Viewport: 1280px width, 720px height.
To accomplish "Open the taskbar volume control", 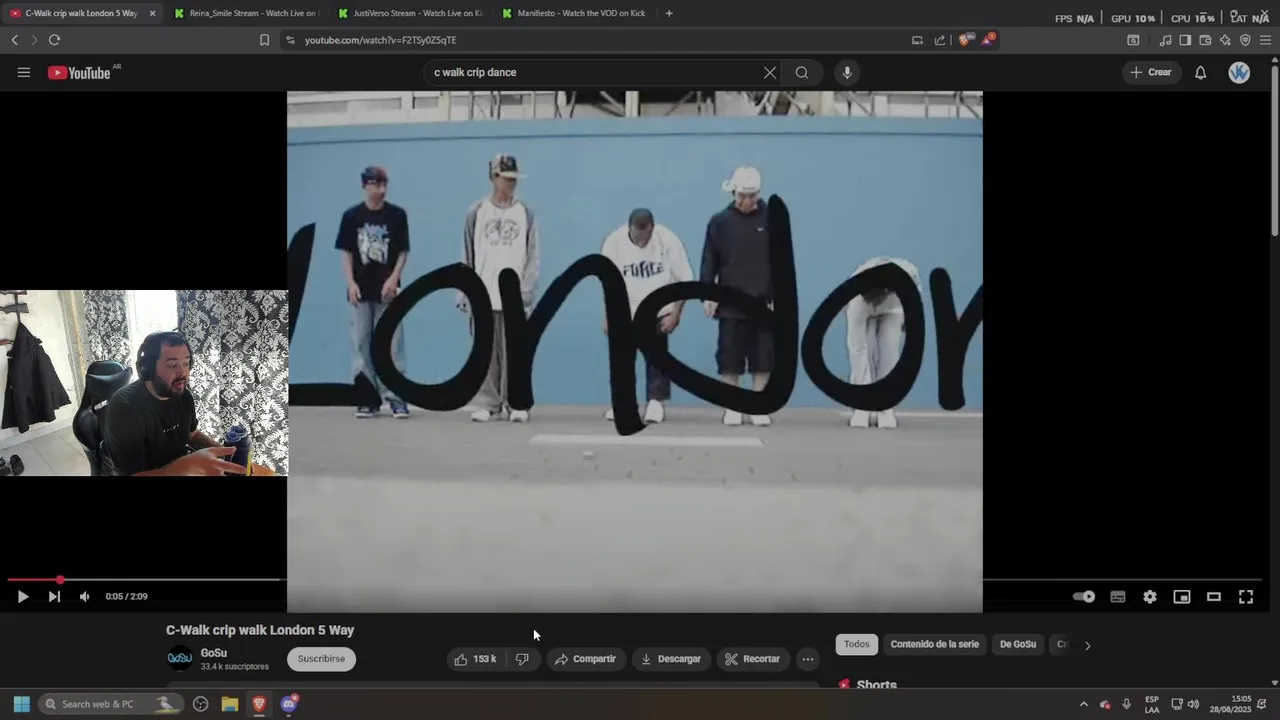I will pyautogui.click(x=1193, y=704).
